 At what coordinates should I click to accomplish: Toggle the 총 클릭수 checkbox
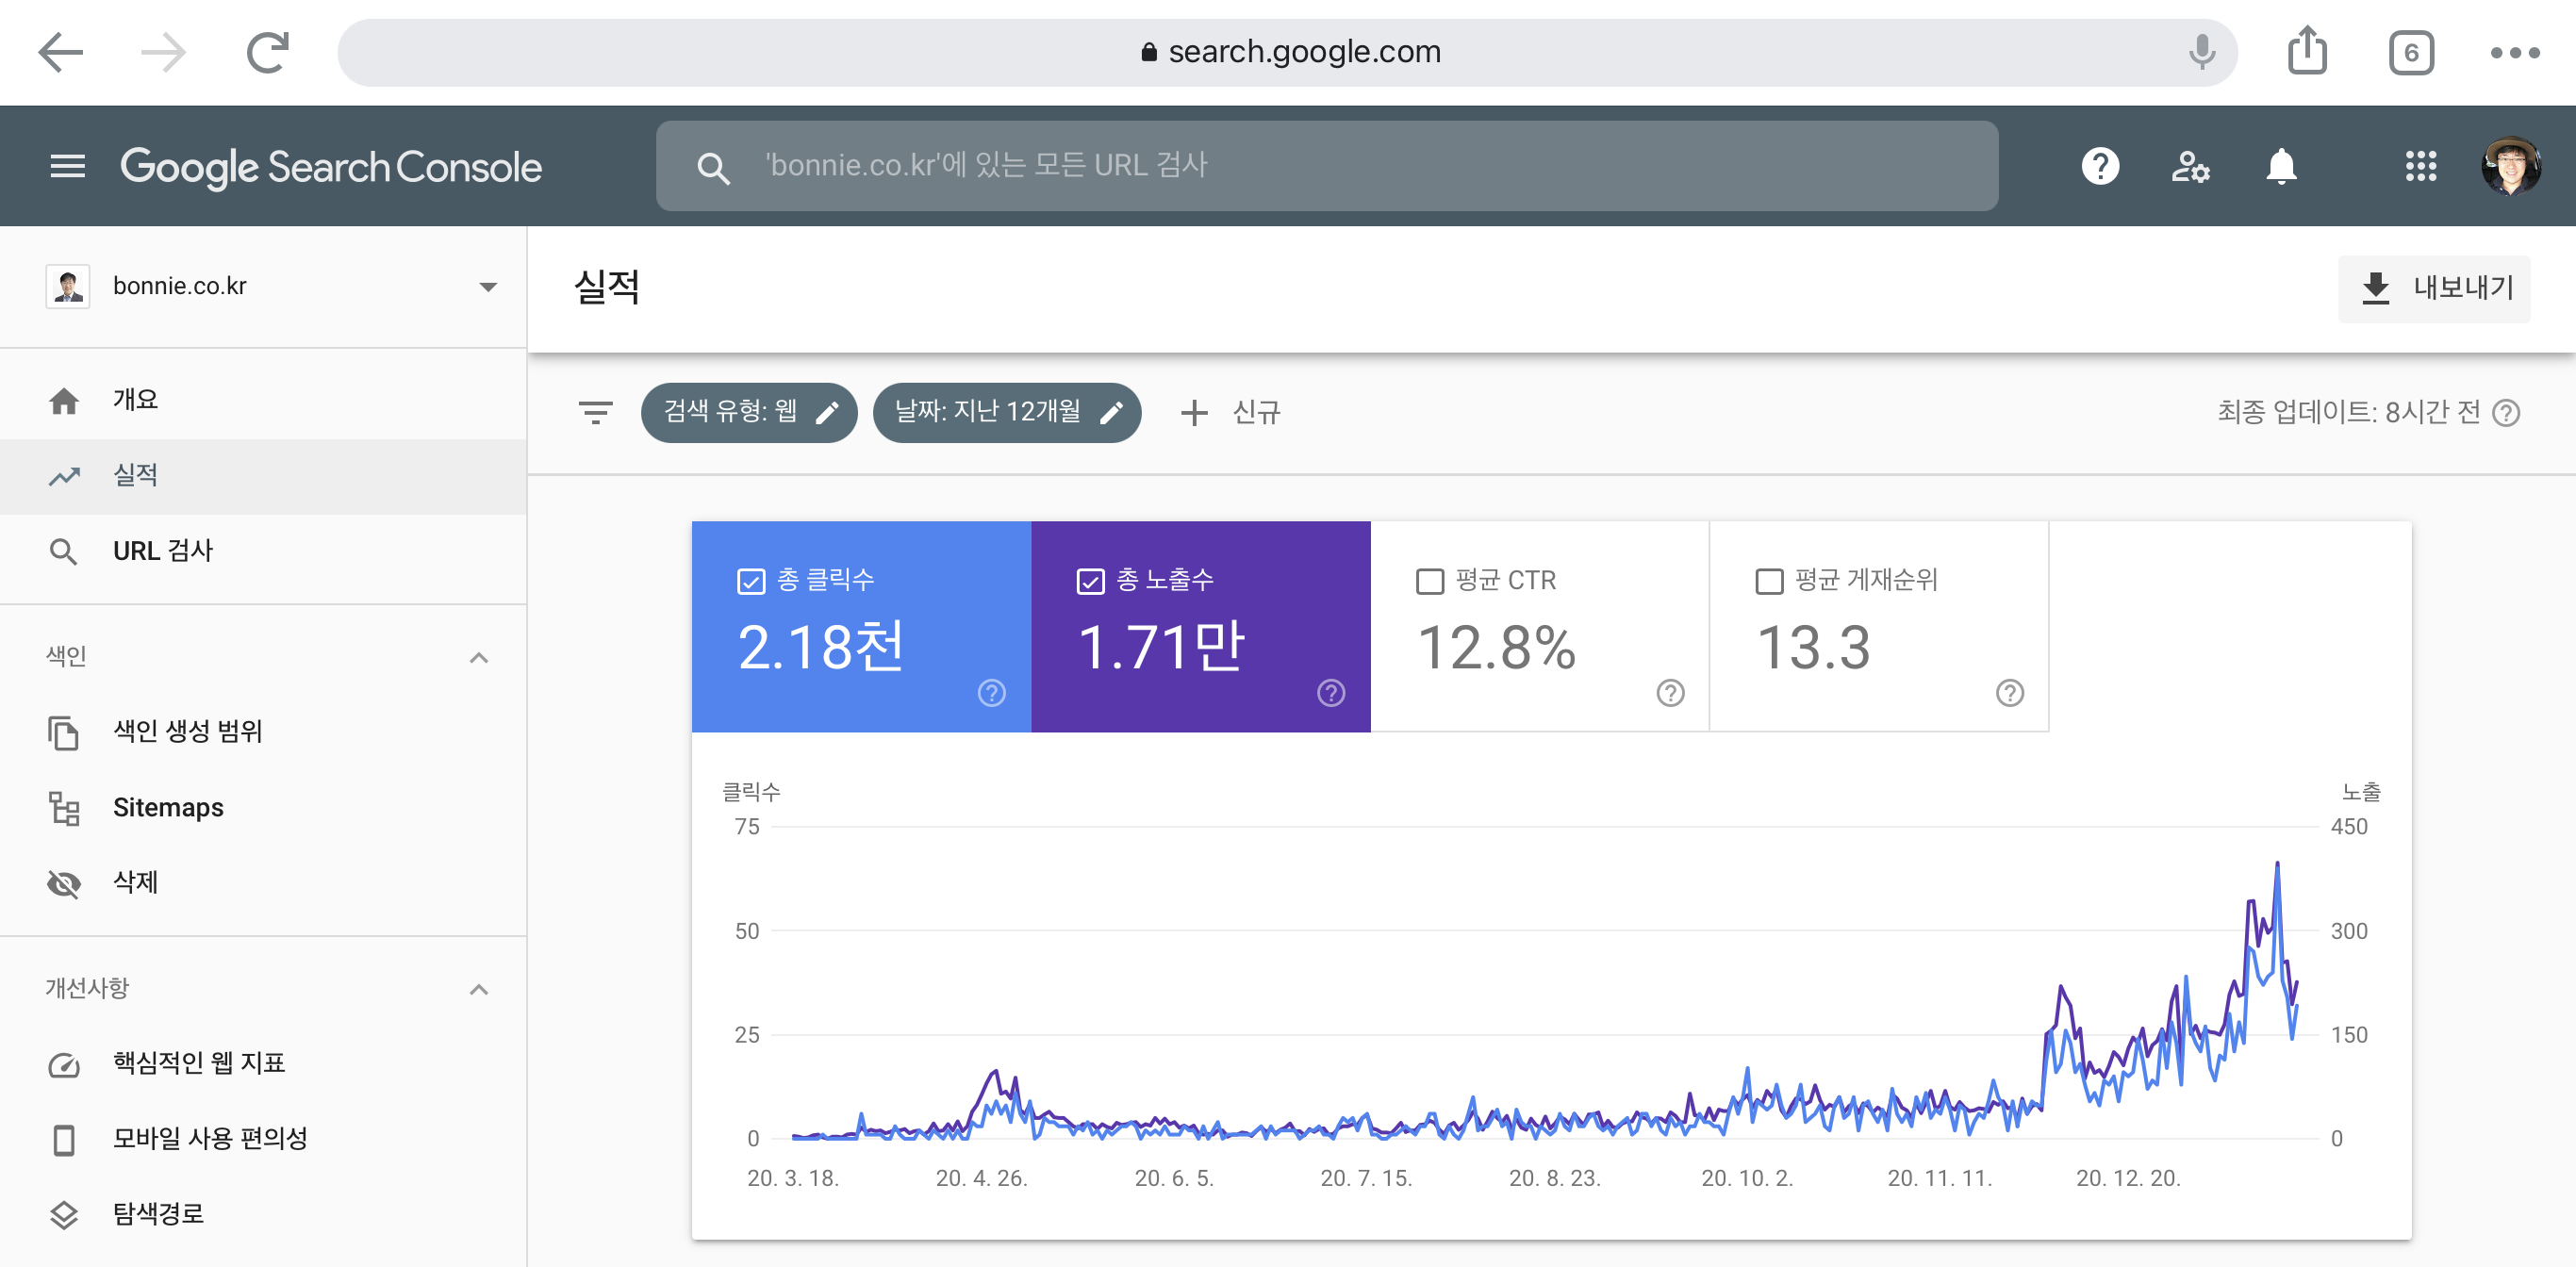750,581
